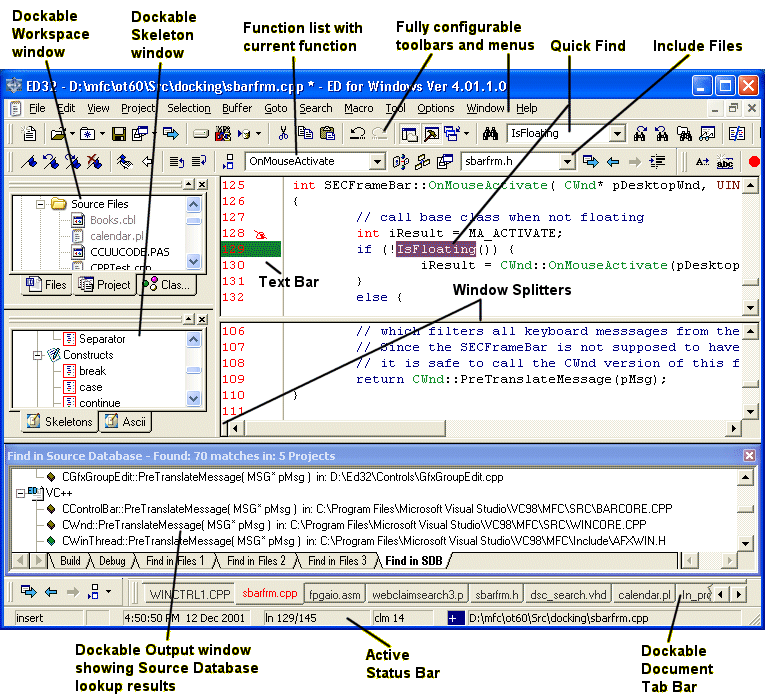Switch to the Ascii tab
Image resolution: width=765 pixels, height=700 pixels.
coord(125,421)
